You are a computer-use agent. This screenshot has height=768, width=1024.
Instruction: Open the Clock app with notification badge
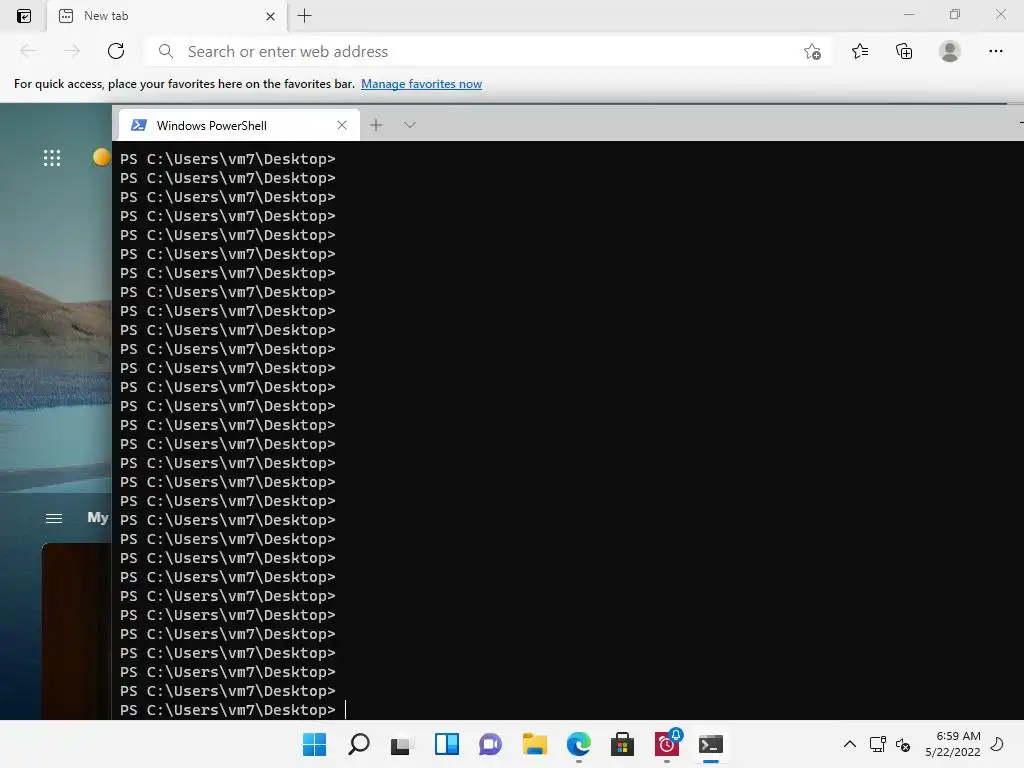[x=667, y=744]
